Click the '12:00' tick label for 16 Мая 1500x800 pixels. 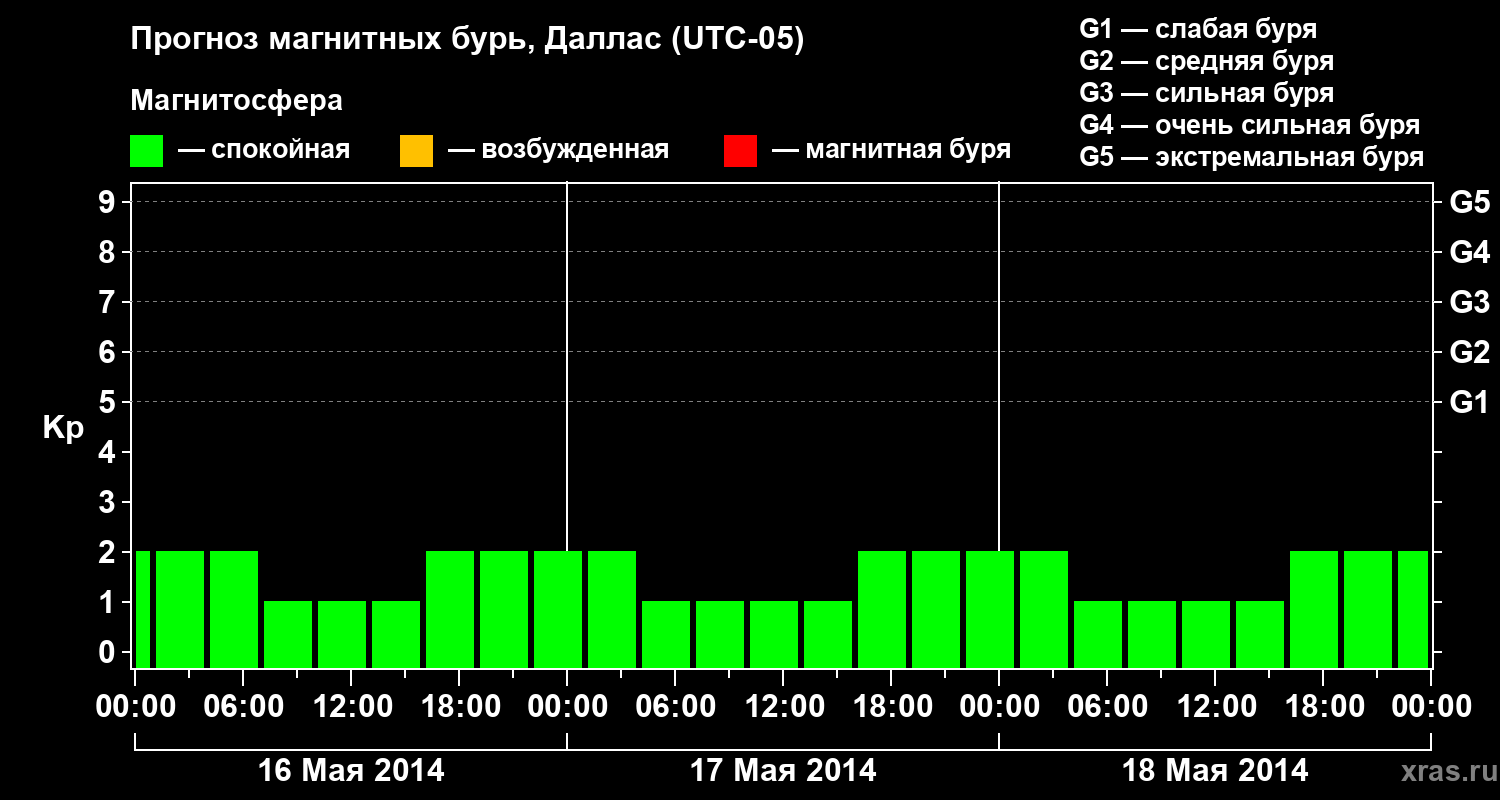(351, 706)
